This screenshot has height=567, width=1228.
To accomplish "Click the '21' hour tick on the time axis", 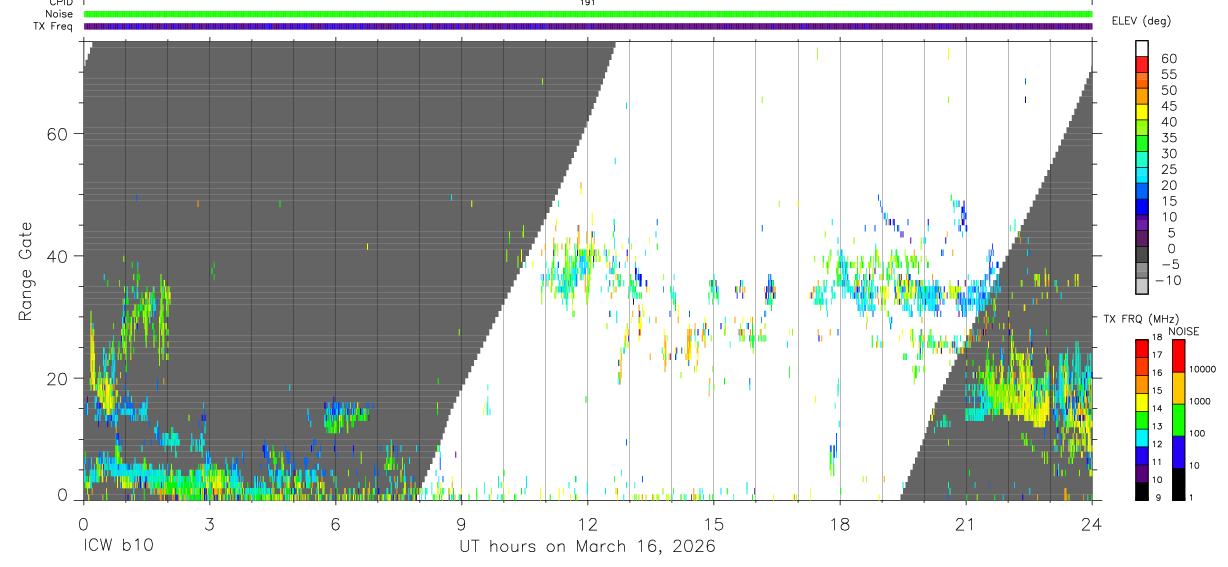I will [x=966, y=523].
